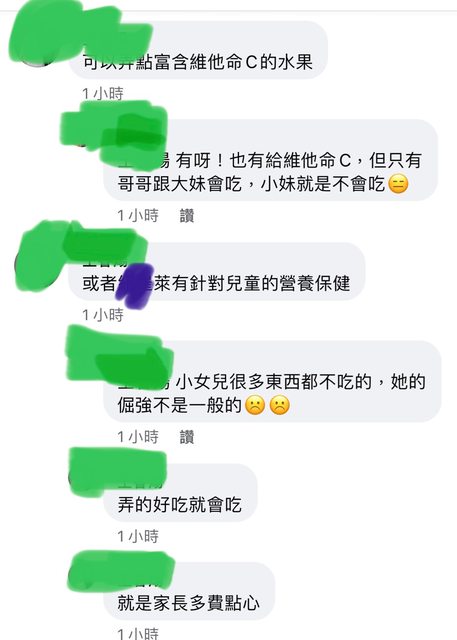The height and width of the screenshot is (640, 457).
Task: Select the comment about 針對兒童的營養保健
Action: coord(217,271)
